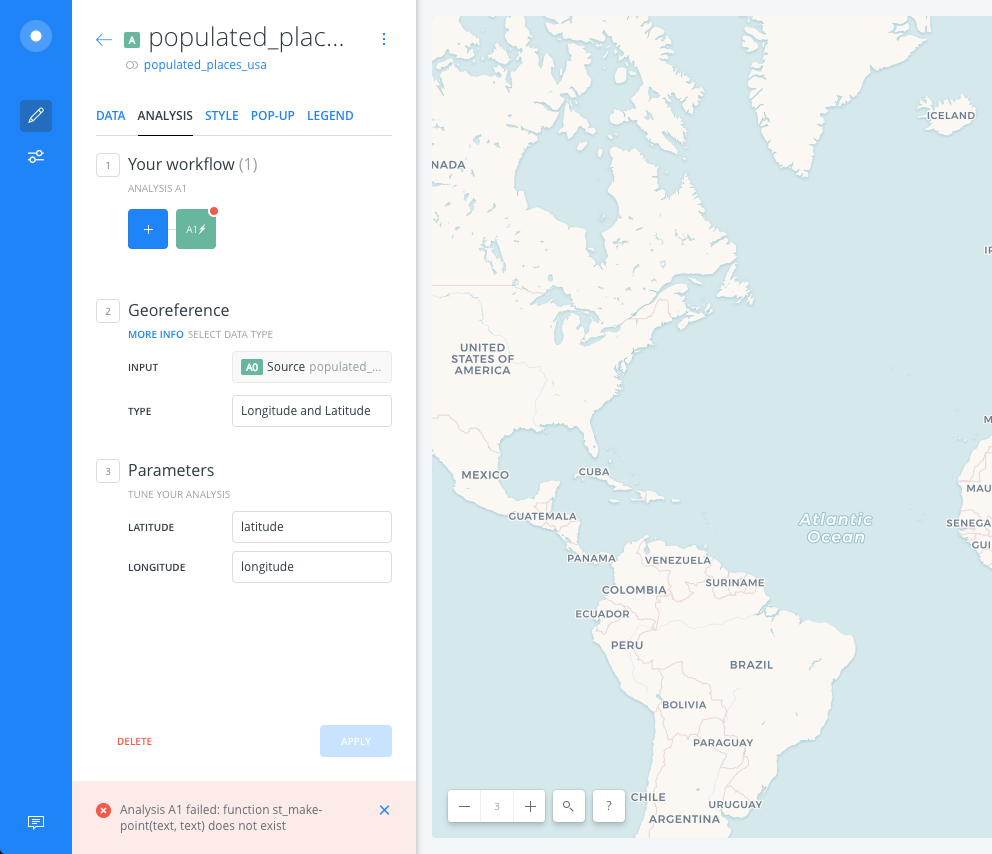Select the A1 workflow node

point(195,229)
